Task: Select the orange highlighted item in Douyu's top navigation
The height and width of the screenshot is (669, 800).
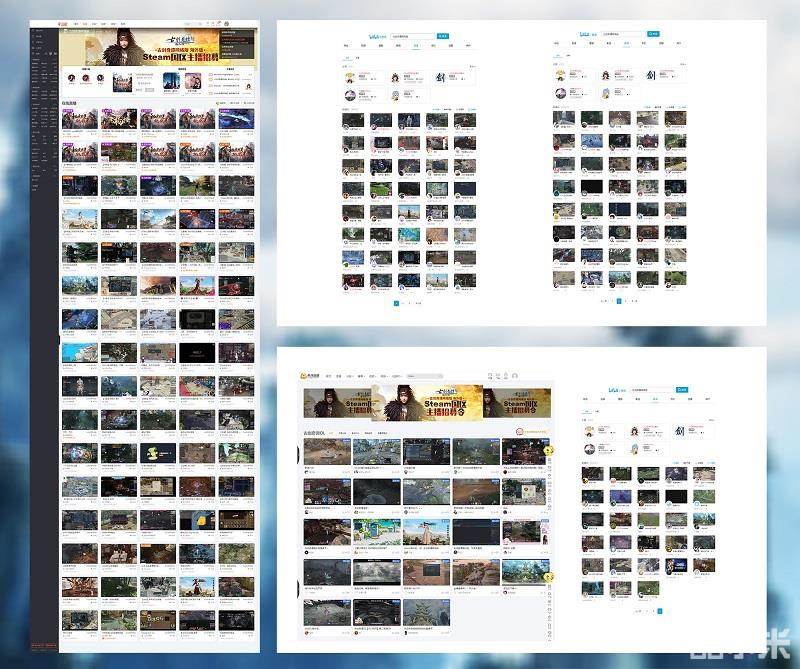Action: pos(84,23)
